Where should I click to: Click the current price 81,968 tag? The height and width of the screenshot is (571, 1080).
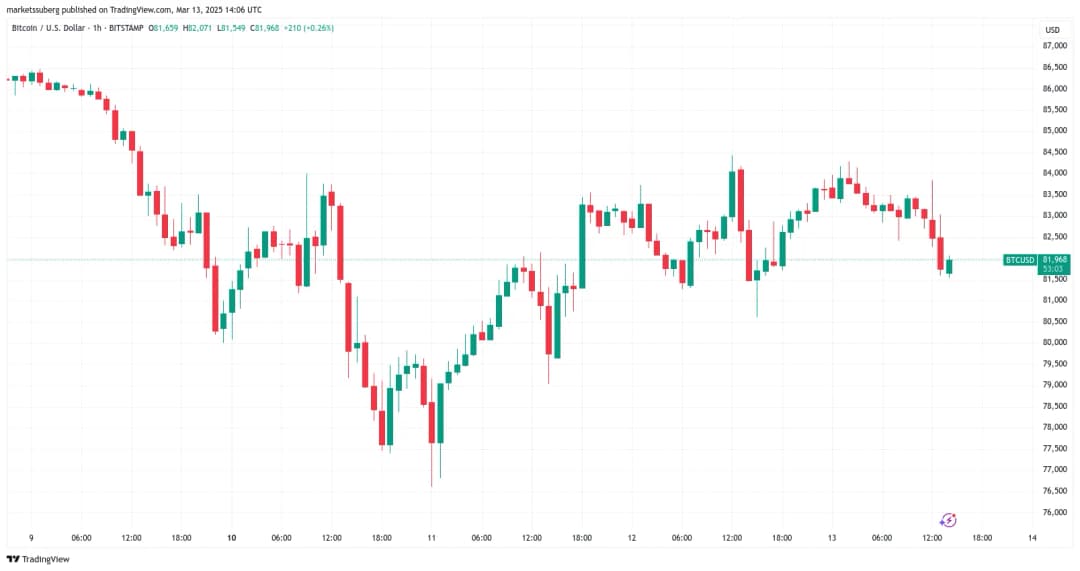click(x=1055, y=260)
